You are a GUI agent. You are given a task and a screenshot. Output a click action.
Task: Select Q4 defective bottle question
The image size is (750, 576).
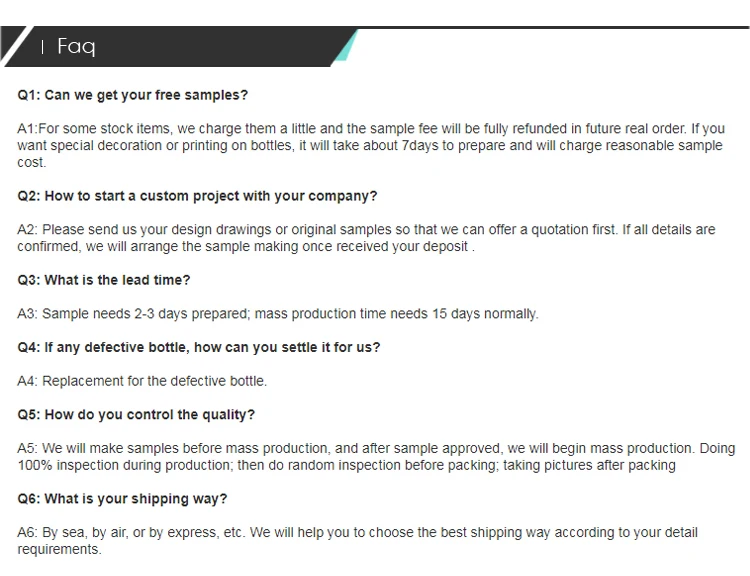coord(198,348)
